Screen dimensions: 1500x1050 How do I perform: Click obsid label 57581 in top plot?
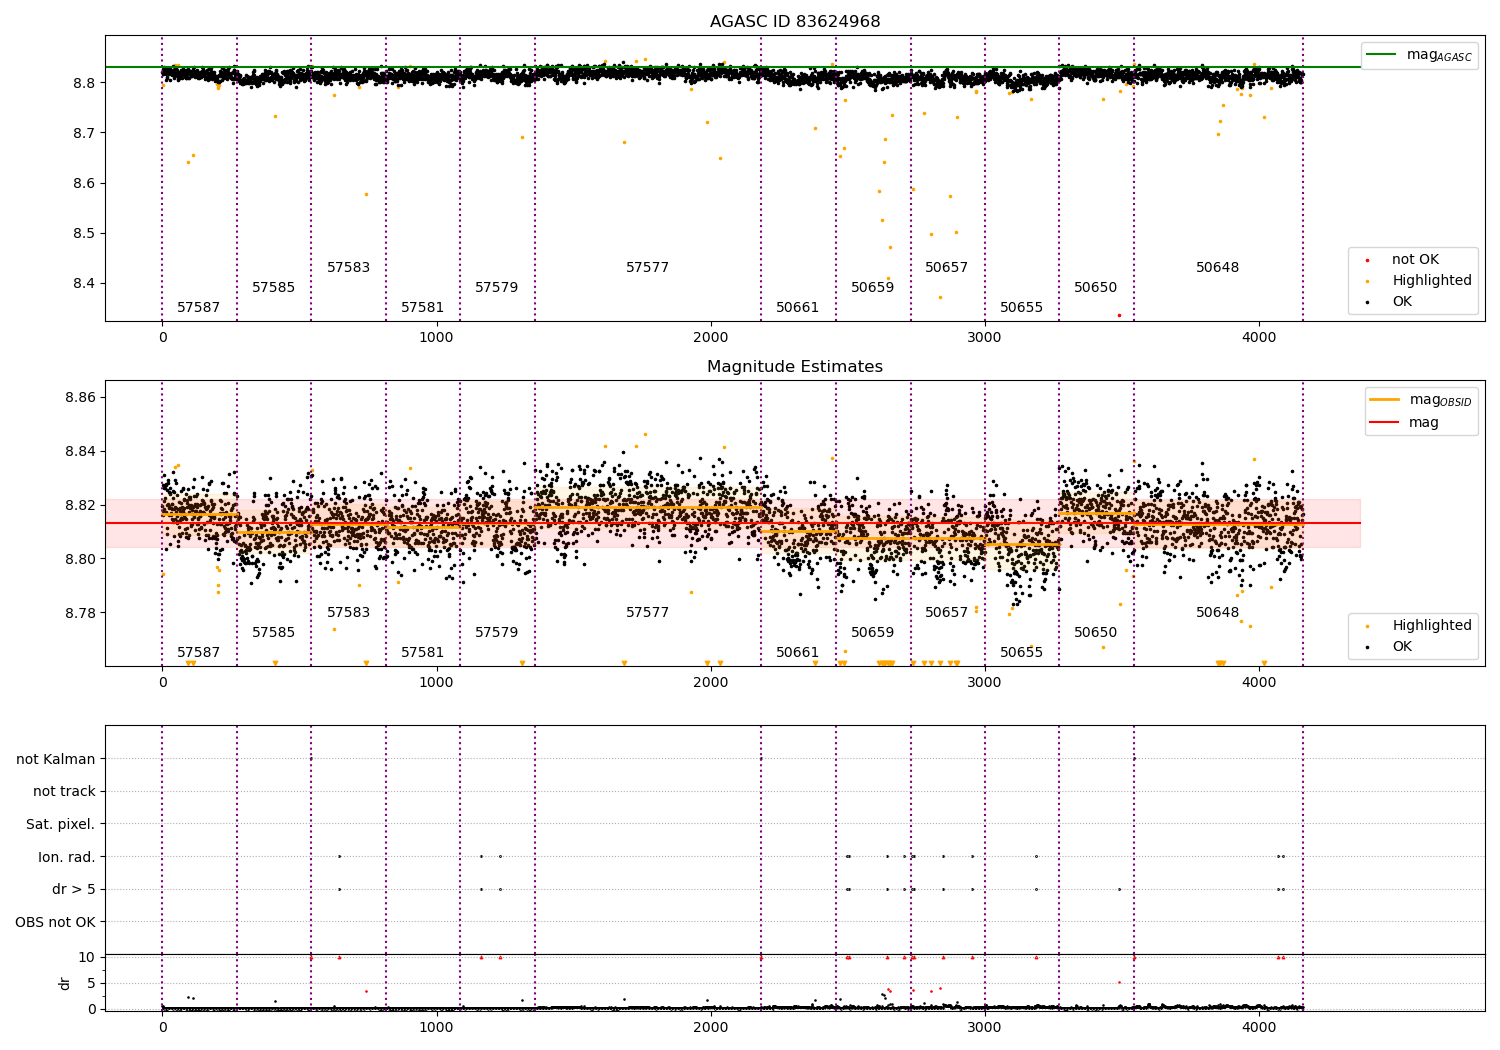tap(422, 308)
